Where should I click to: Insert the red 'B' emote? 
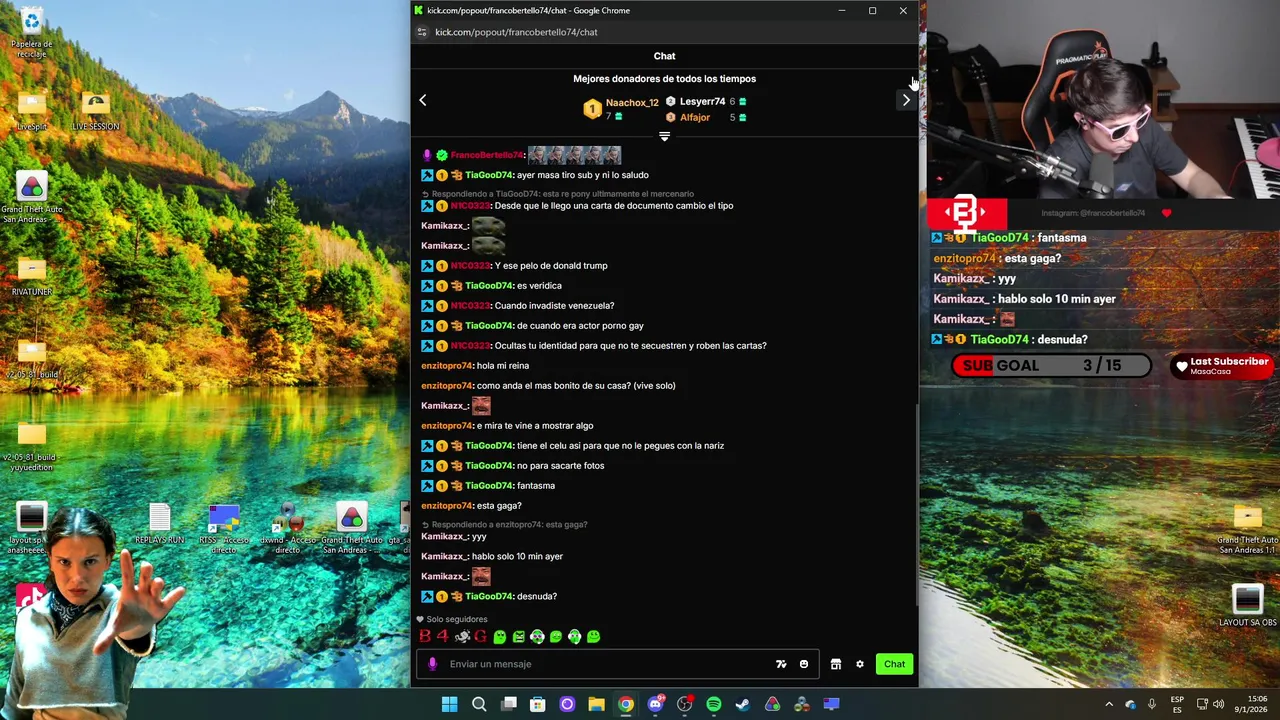pyautogui.click(x=425, y=636)
